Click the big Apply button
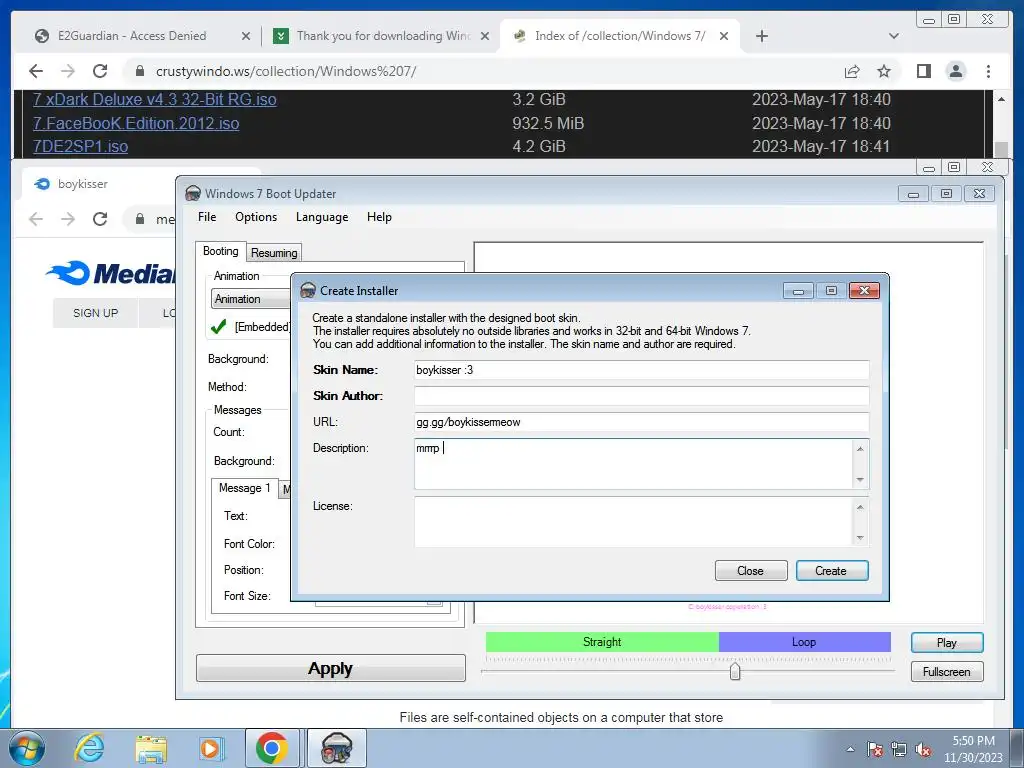Screen dimensions: 1024x768 point(330,669)
